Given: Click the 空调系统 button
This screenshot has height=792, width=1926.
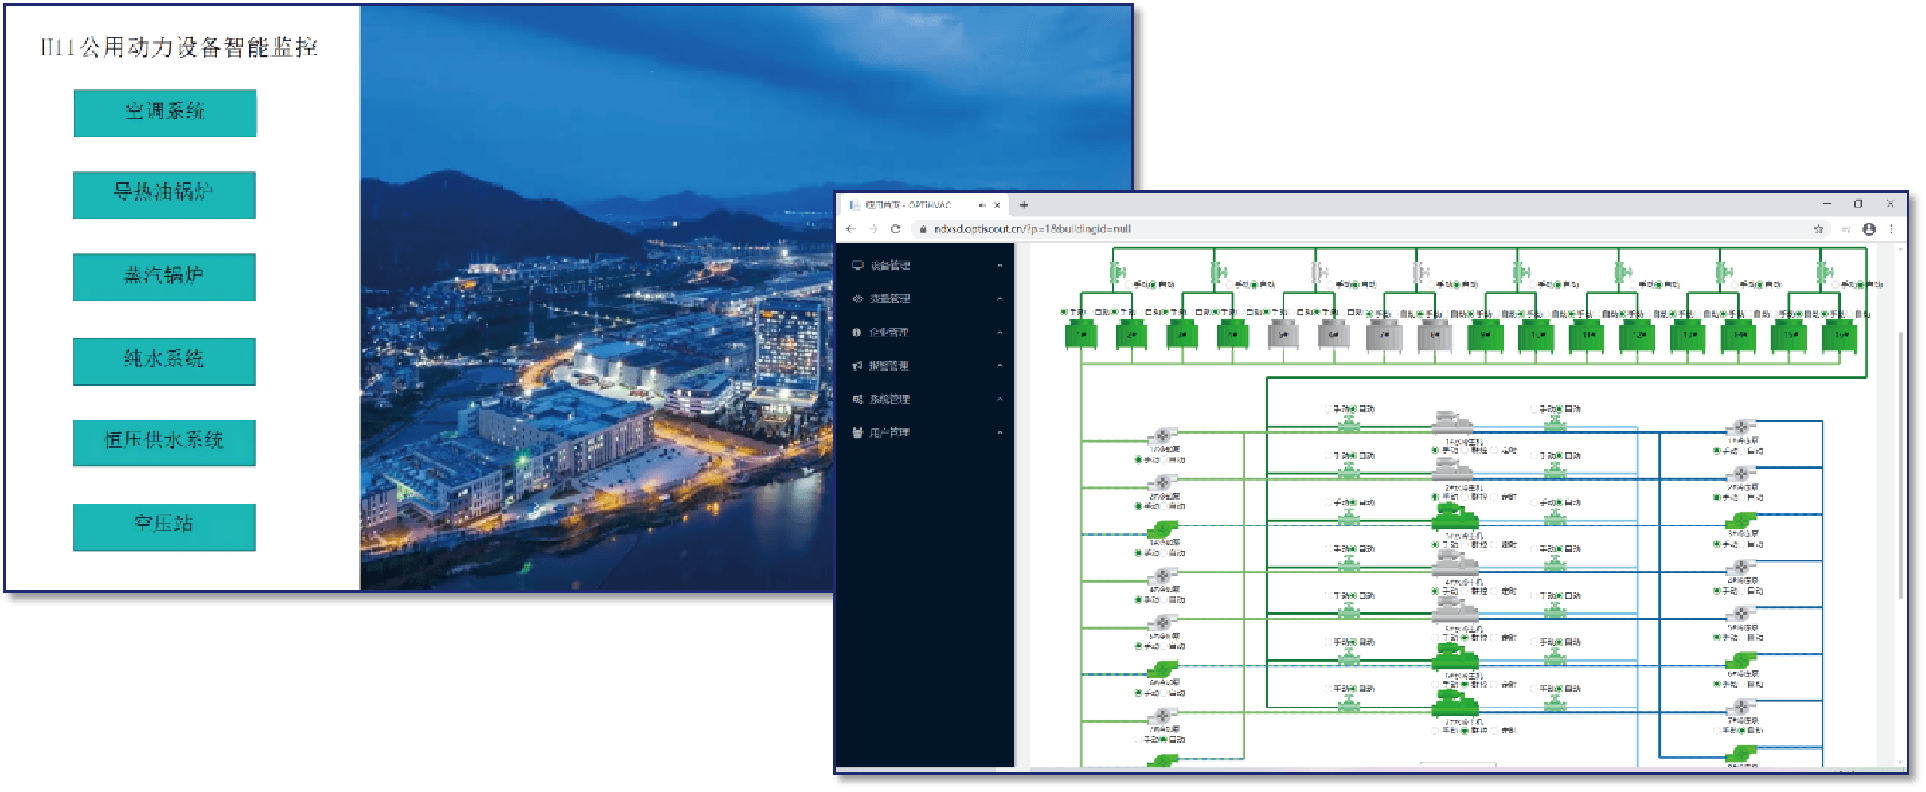Looking at the screenshot, I should pyautogui.click(x=165, y=112).
